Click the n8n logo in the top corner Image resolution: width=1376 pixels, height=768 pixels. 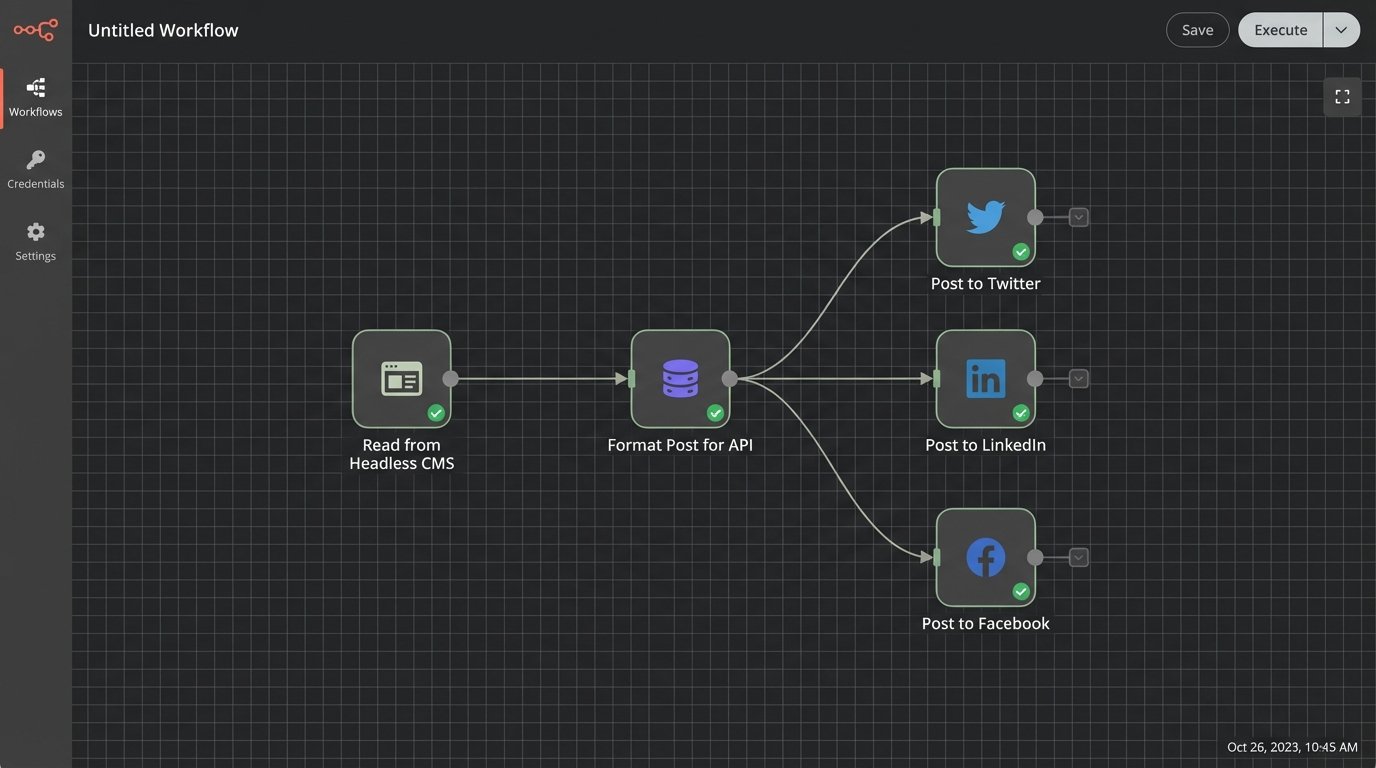click(x=35, y=29)
